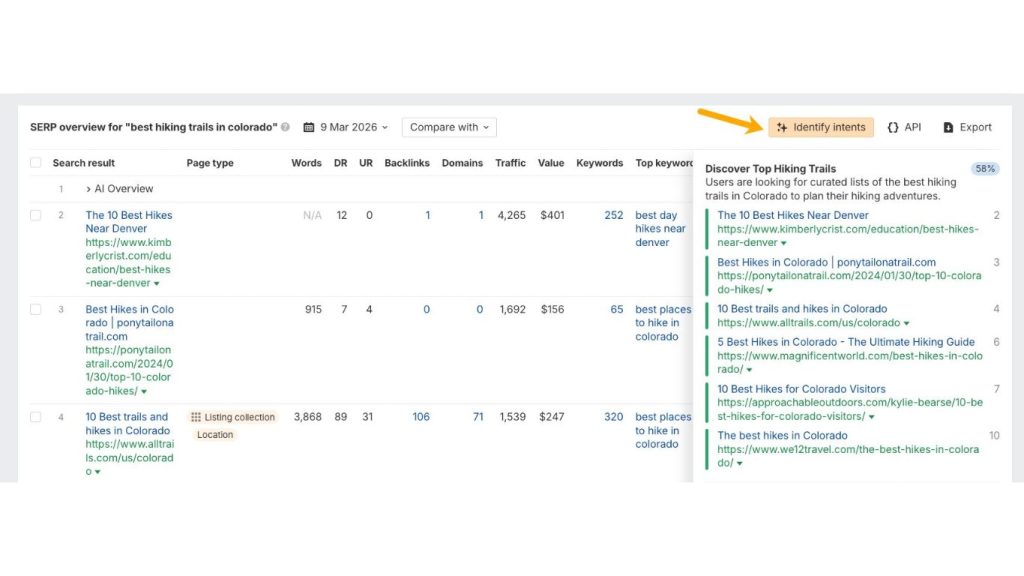Open URL arrow for alltrails.com intent link
The height and width of the screenshot is (576, 1024).
[x=906, y=323]
